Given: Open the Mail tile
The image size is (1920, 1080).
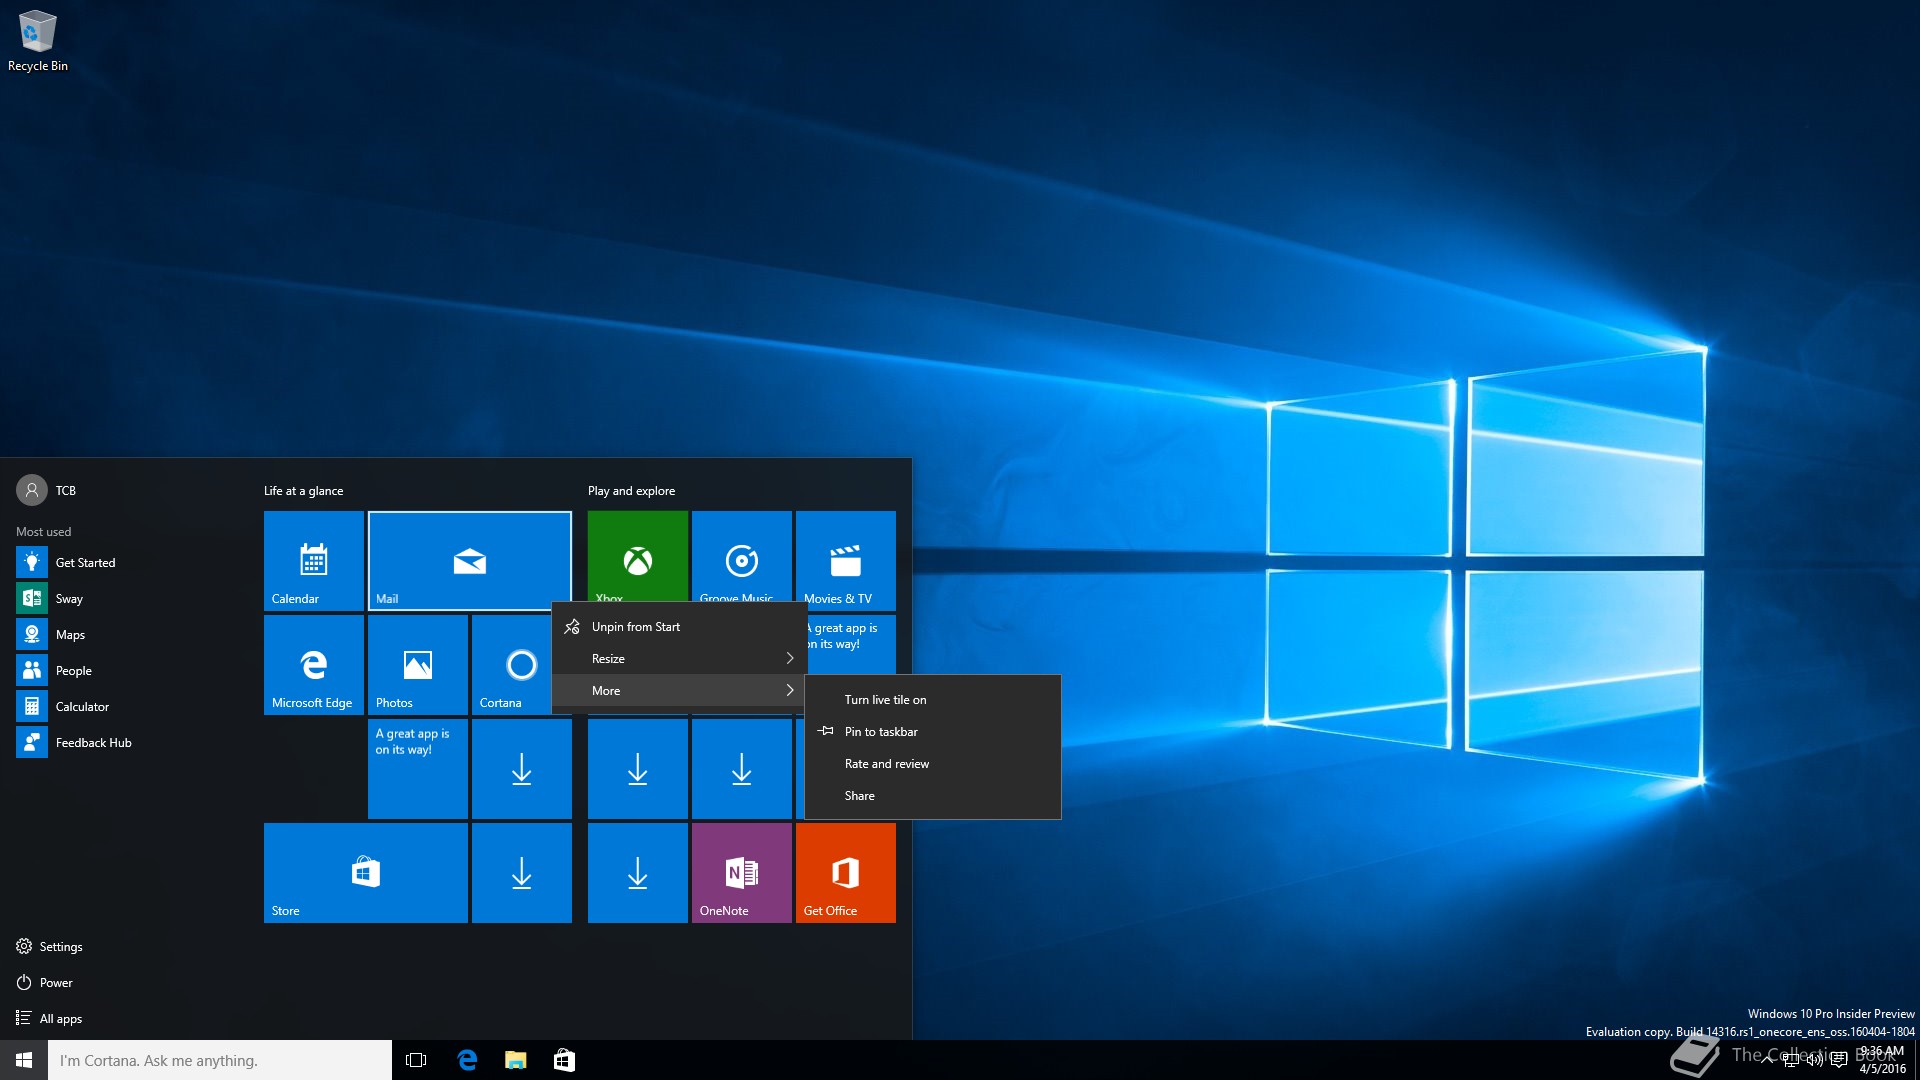Looking at the screenshot, I should pyautogui.click(x=470, y=561).
